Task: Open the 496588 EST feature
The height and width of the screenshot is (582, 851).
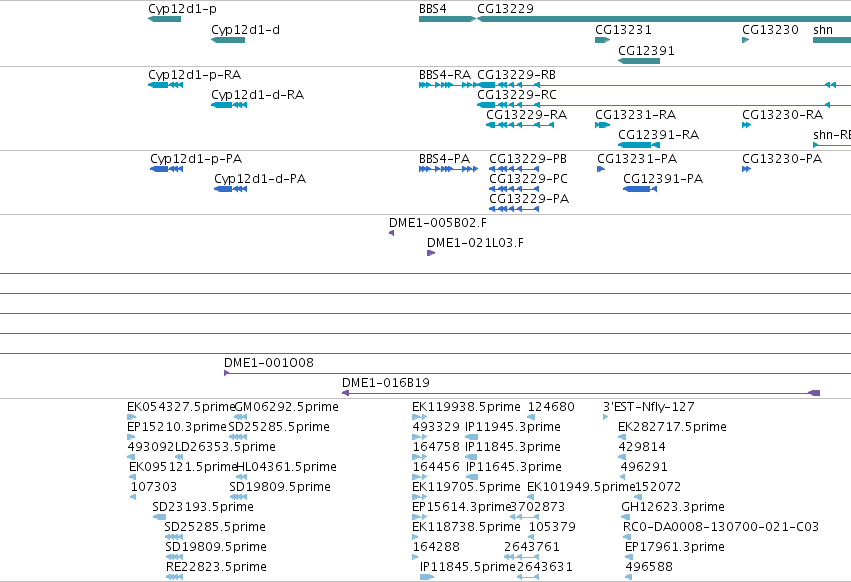Action: click(x=629, y=577)
